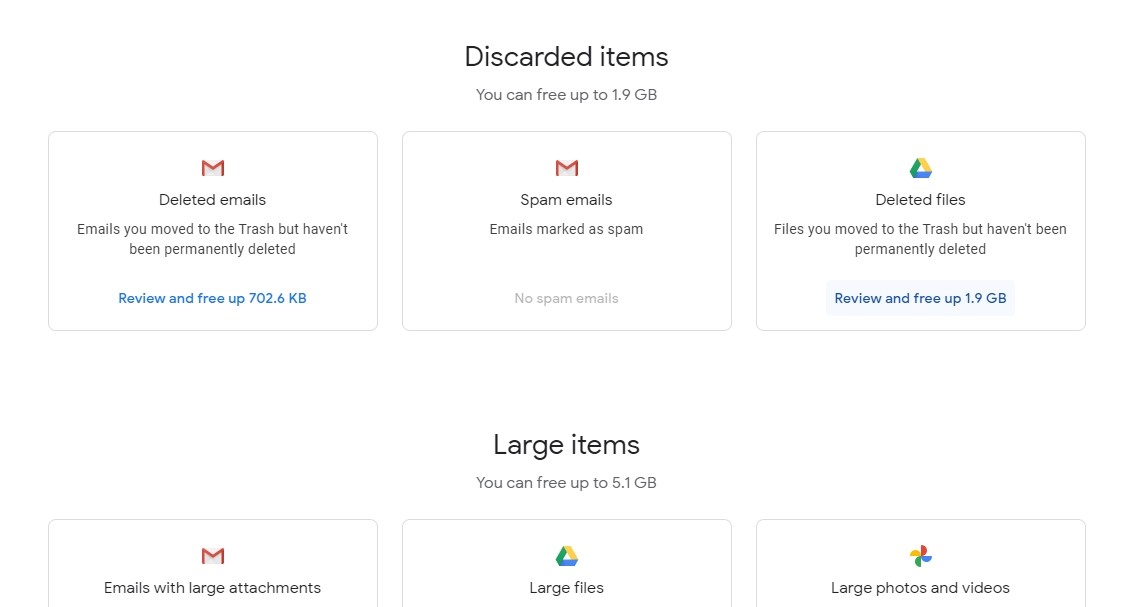Open the Emails with large attachments card title
Screen dimensions: 1122x607
pyautogui.click(x=213, y=588)
